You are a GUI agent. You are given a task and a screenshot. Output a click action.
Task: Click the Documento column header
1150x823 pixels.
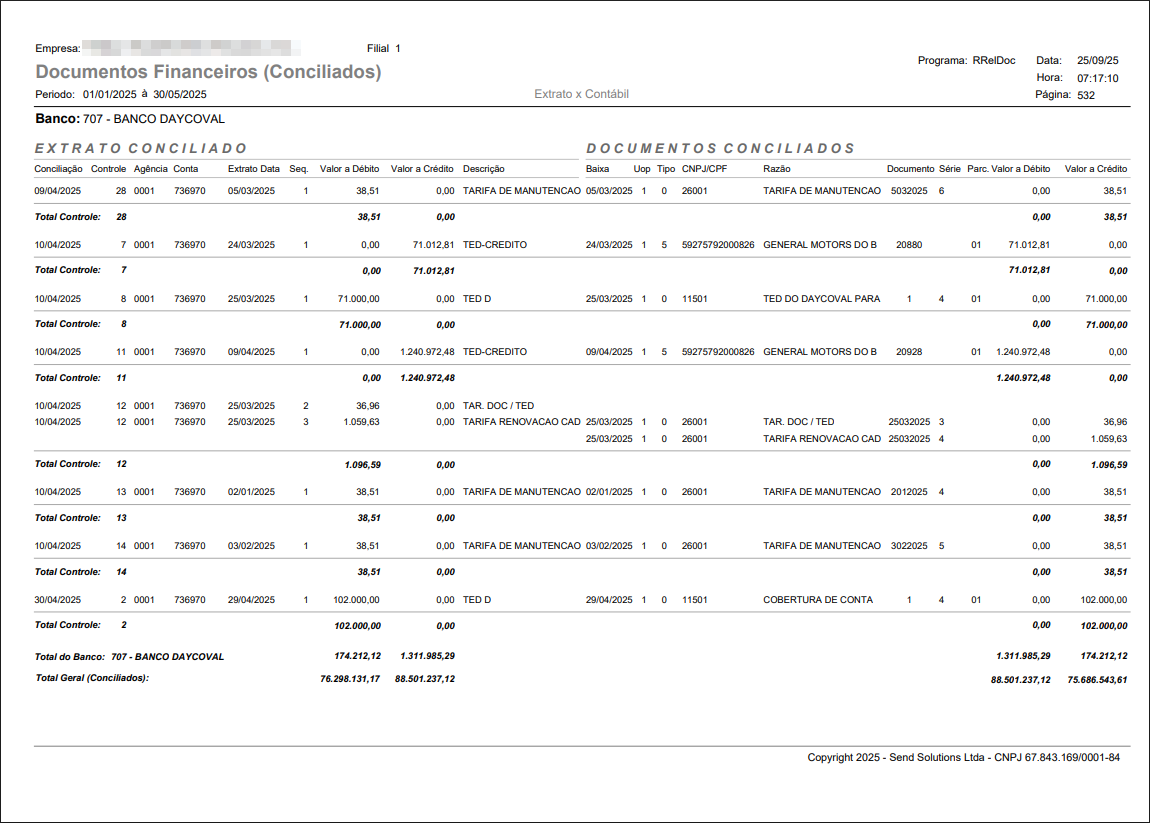(x=910, y=169)
